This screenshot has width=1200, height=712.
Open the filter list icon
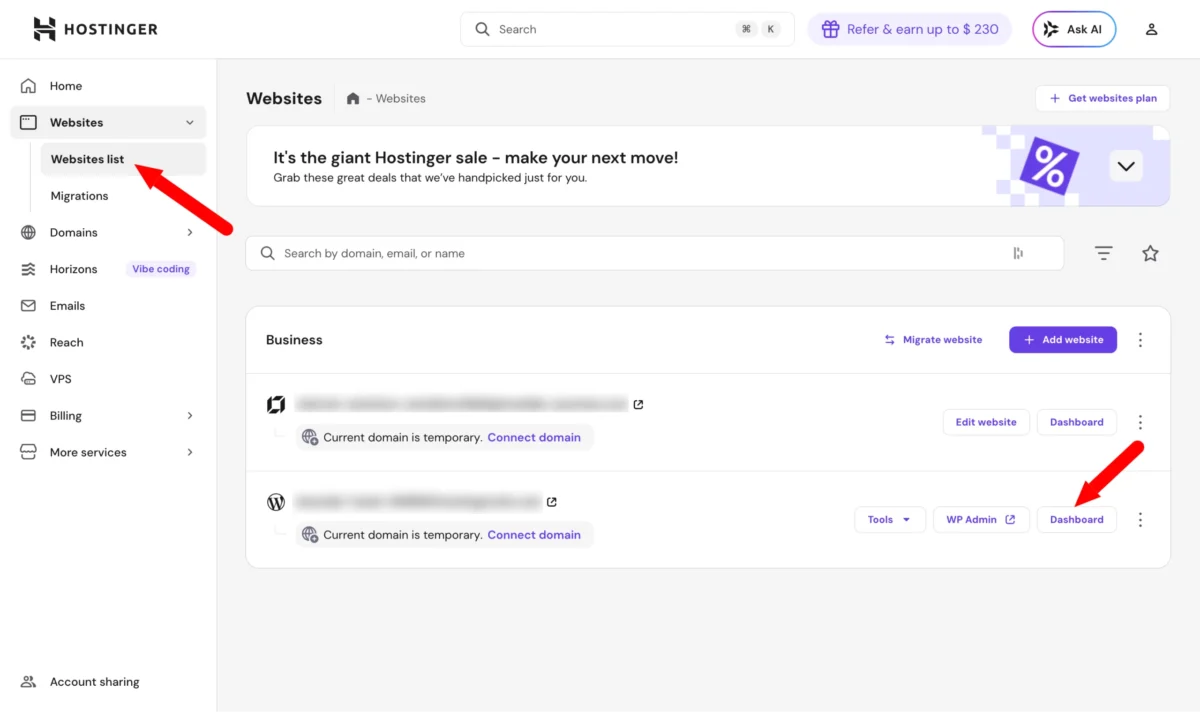click(x=1104, y=253)
